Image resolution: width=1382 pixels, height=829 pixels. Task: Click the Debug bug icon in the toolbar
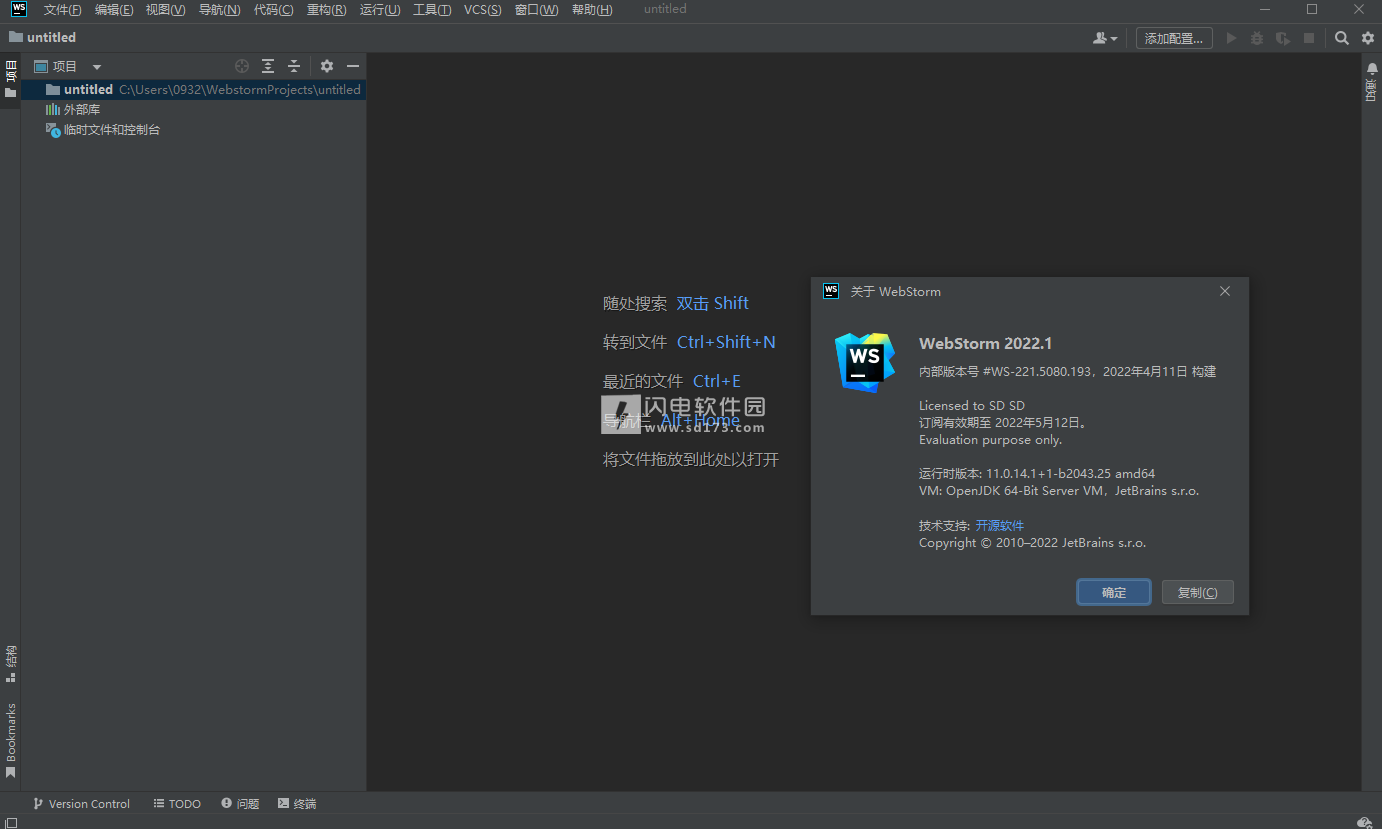(x=1257, y=38)
